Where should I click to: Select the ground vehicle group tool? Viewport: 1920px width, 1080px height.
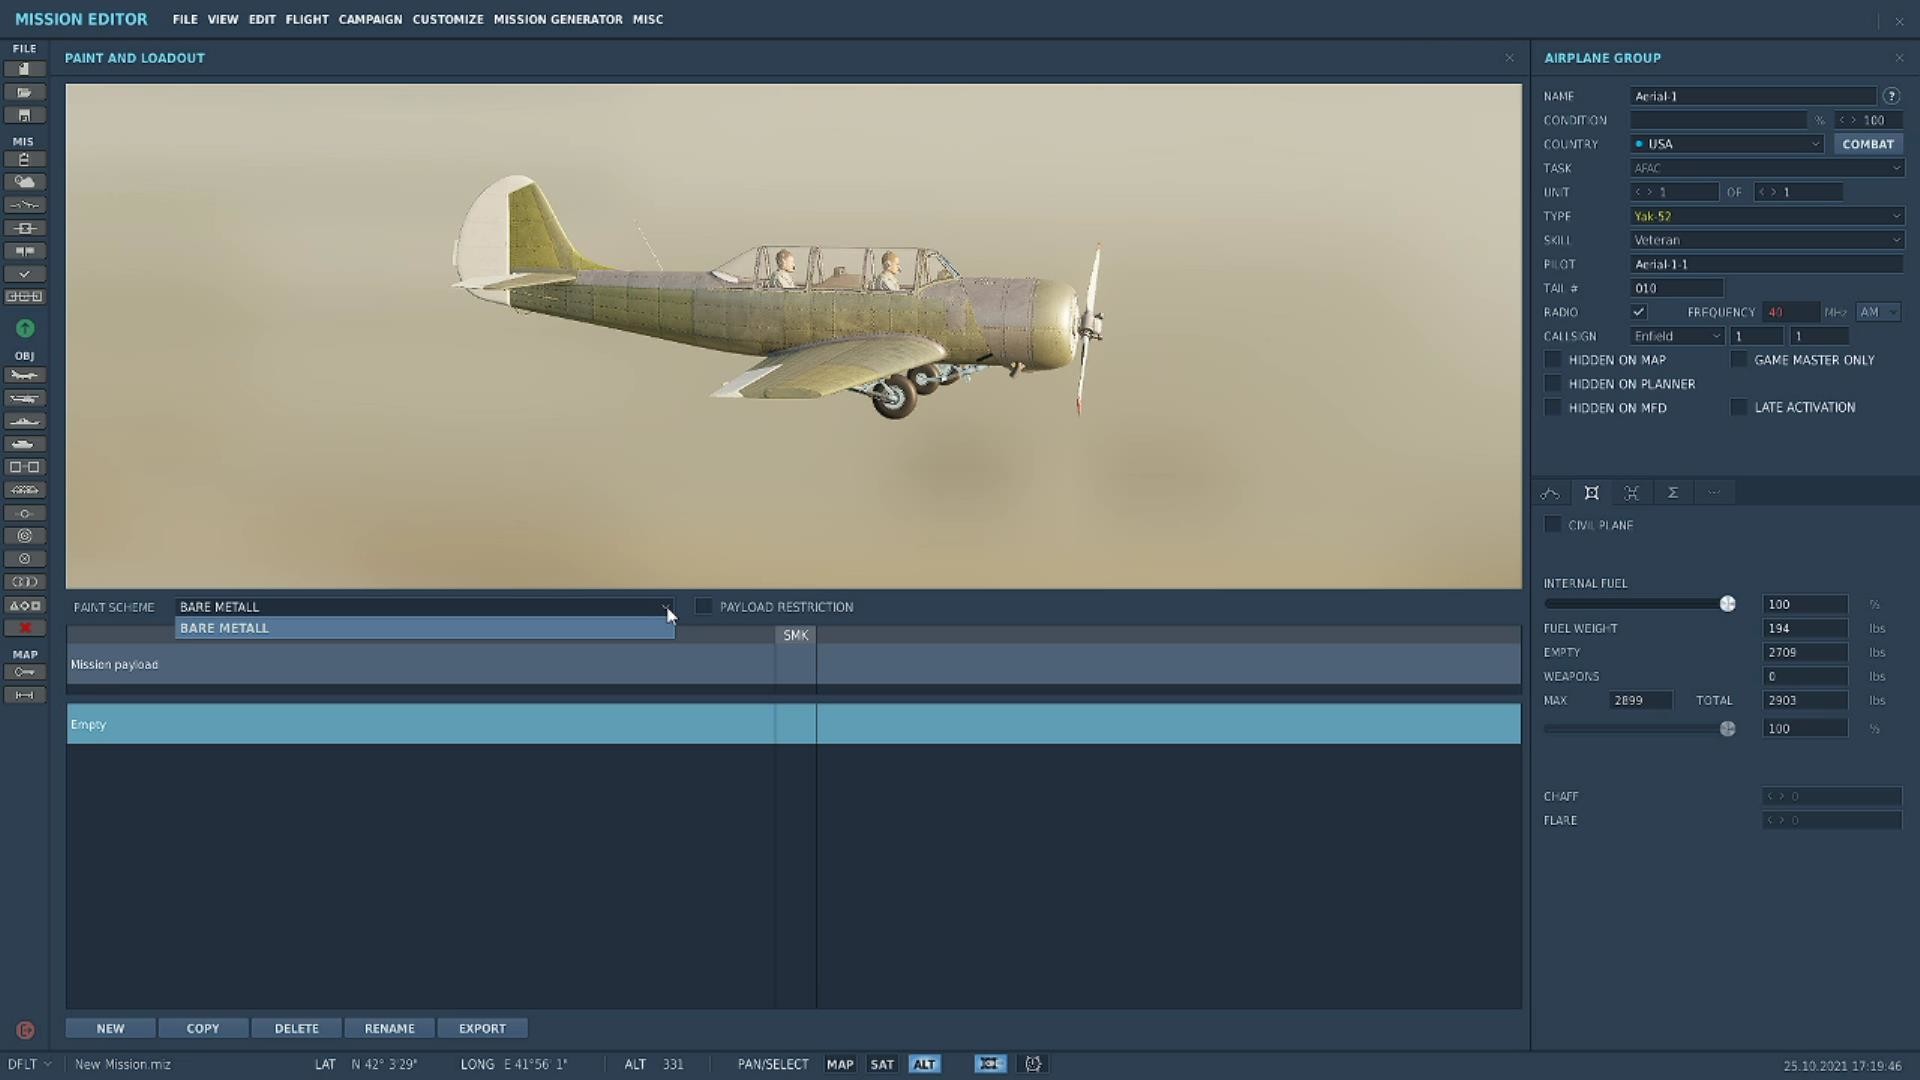pyautogui.click(x=25, y=444)
